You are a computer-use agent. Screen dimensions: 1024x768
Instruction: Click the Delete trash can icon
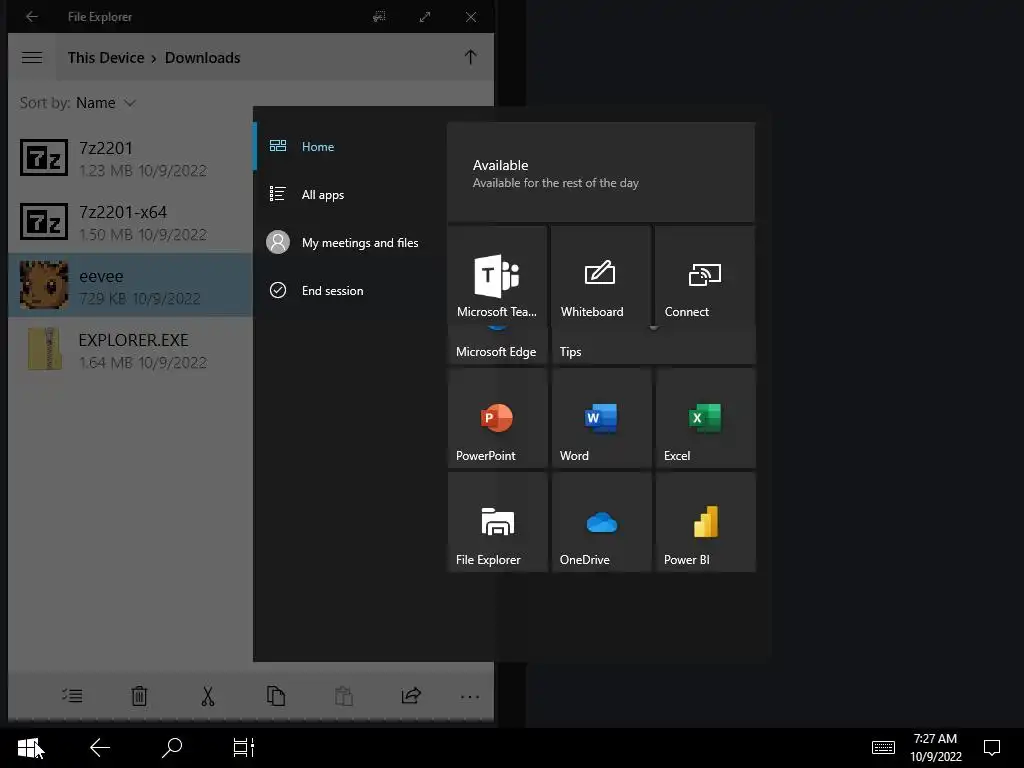(139, 696)
